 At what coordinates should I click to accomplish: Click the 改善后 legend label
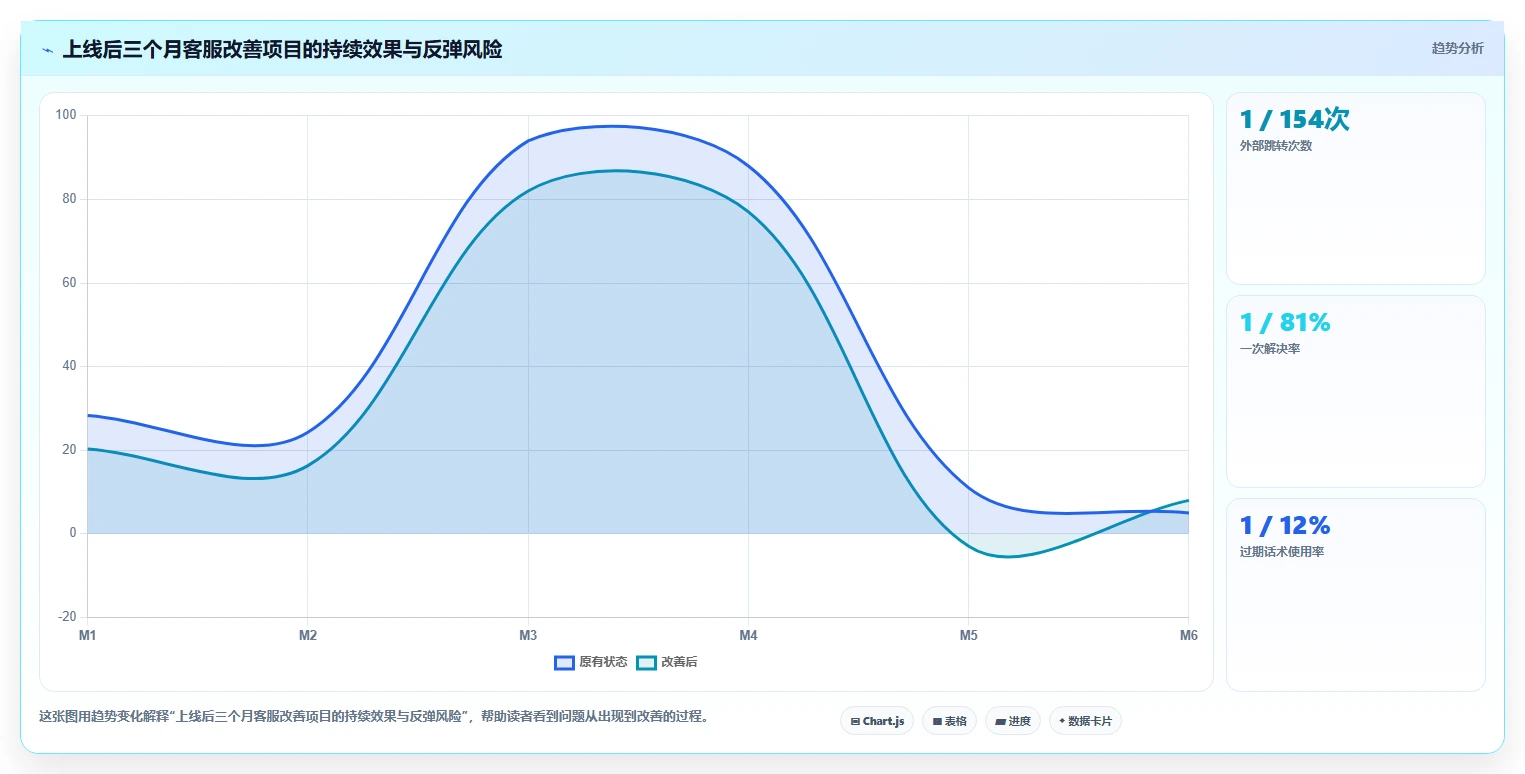pos(679,662)
